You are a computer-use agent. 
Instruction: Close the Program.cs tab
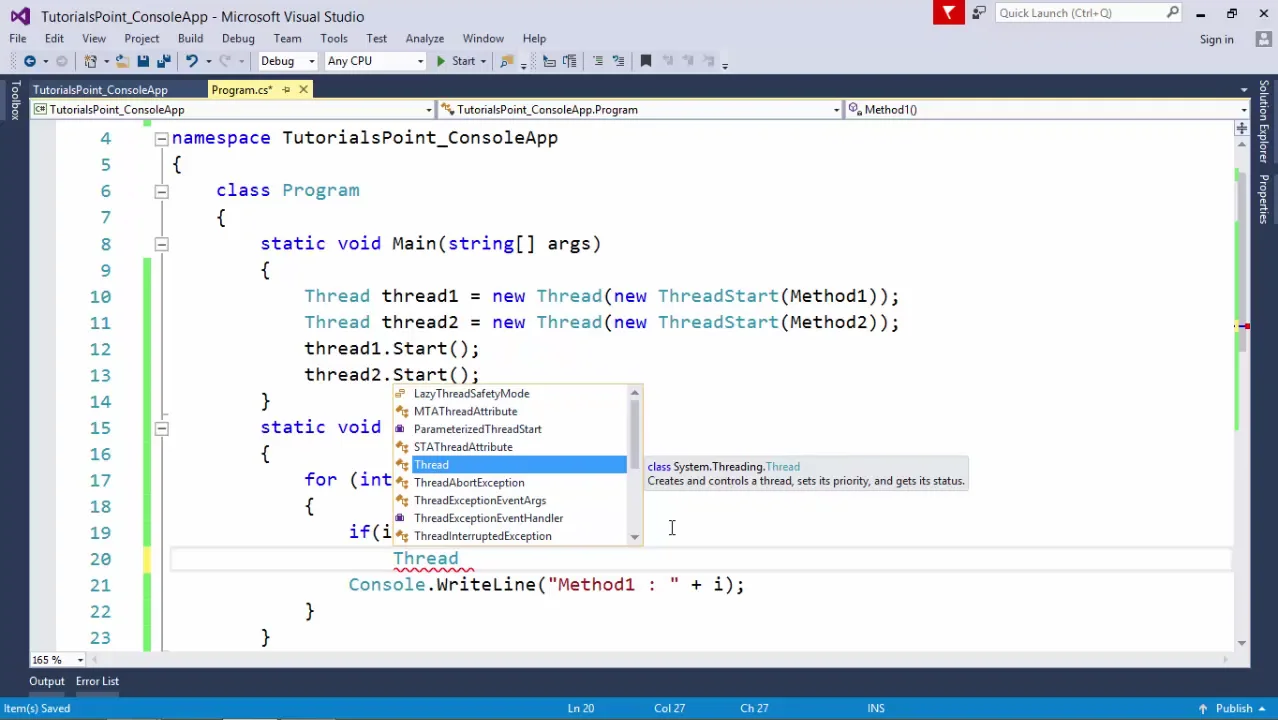click(x=303, y=90)
